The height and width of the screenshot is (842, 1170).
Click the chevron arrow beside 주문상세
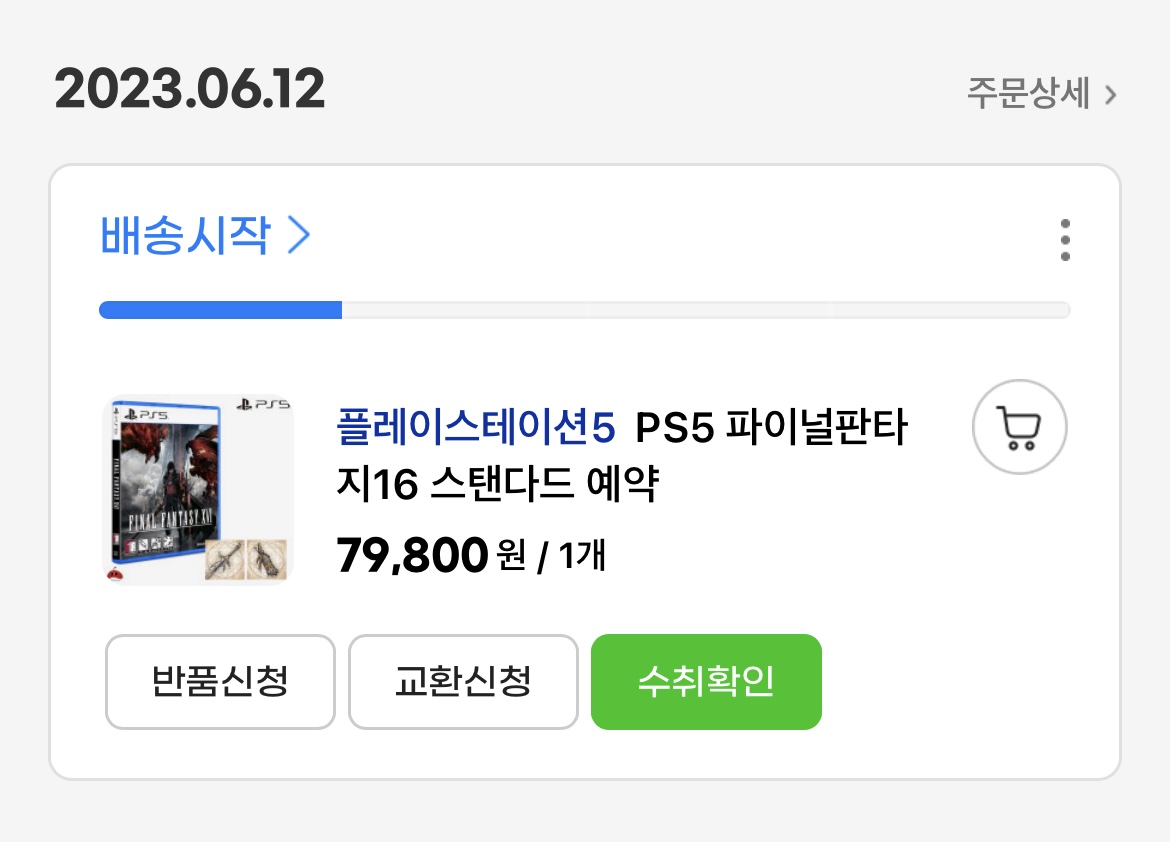click(1110, 95)
